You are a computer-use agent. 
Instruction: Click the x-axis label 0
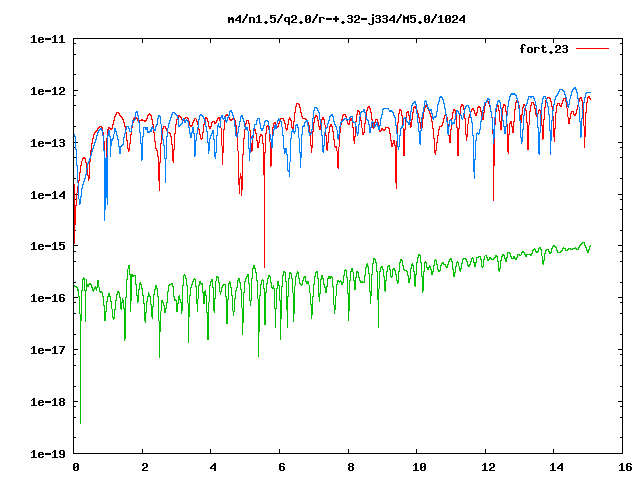pos(76,467)
